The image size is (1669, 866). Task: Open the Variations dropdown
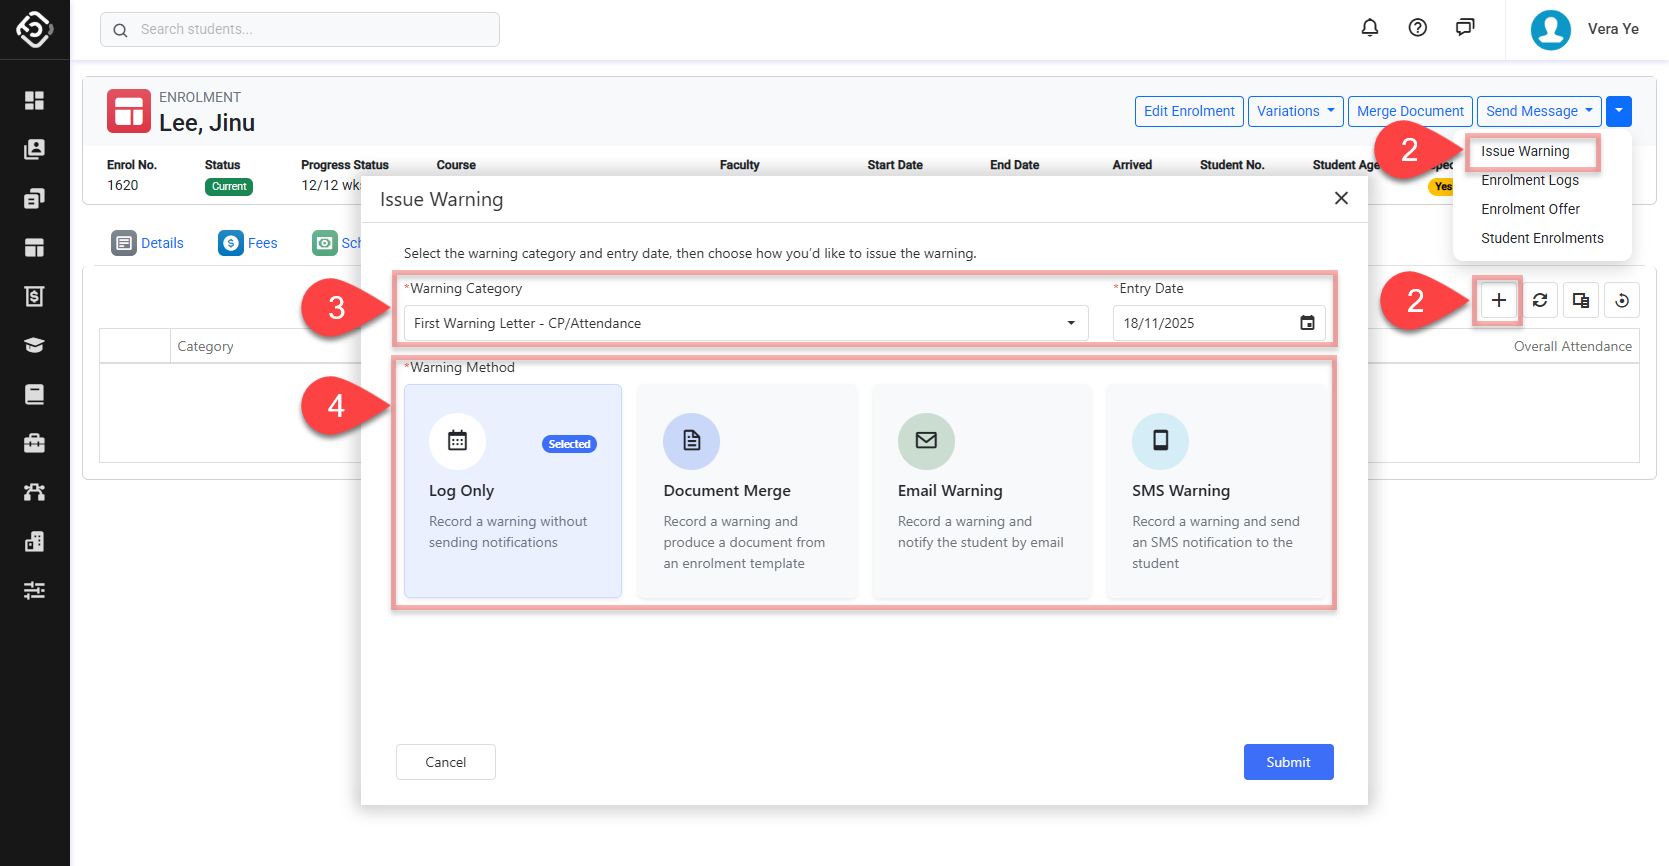1295,111
